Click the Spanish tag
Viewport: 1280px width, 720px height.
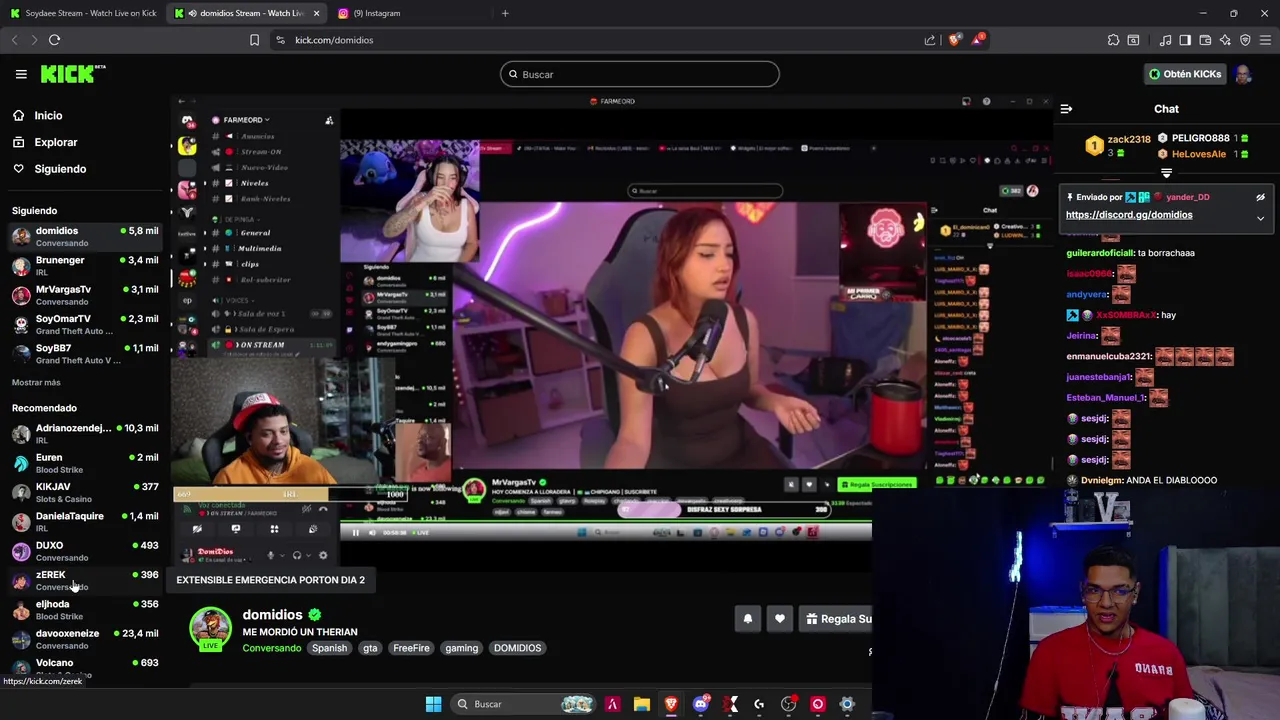(329, 648)
